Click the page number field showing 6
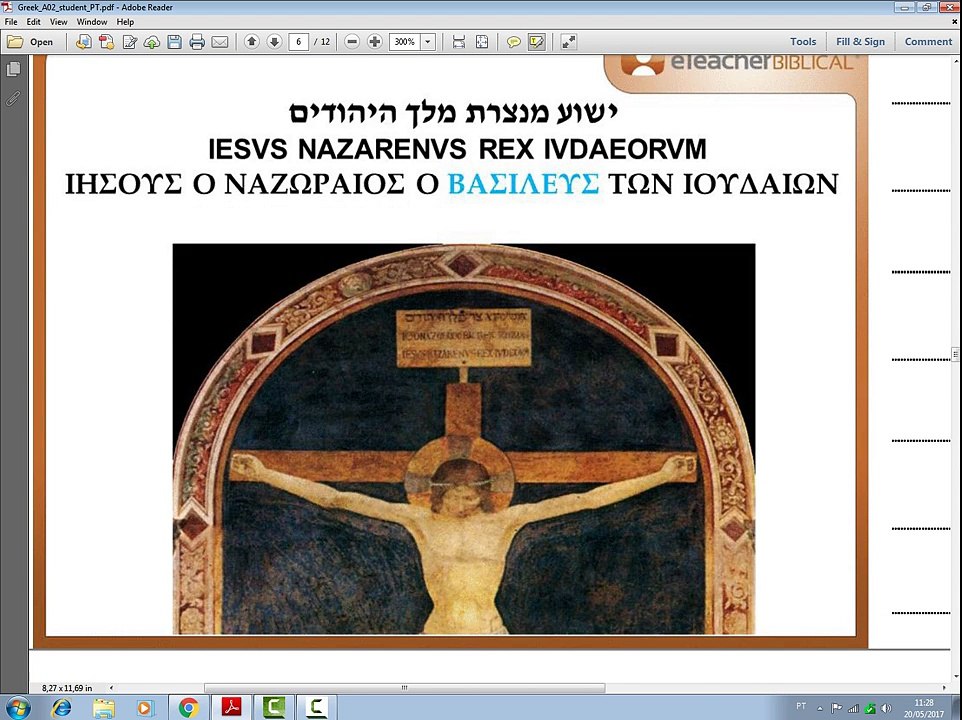962x720 pixels. coord(298,42)
